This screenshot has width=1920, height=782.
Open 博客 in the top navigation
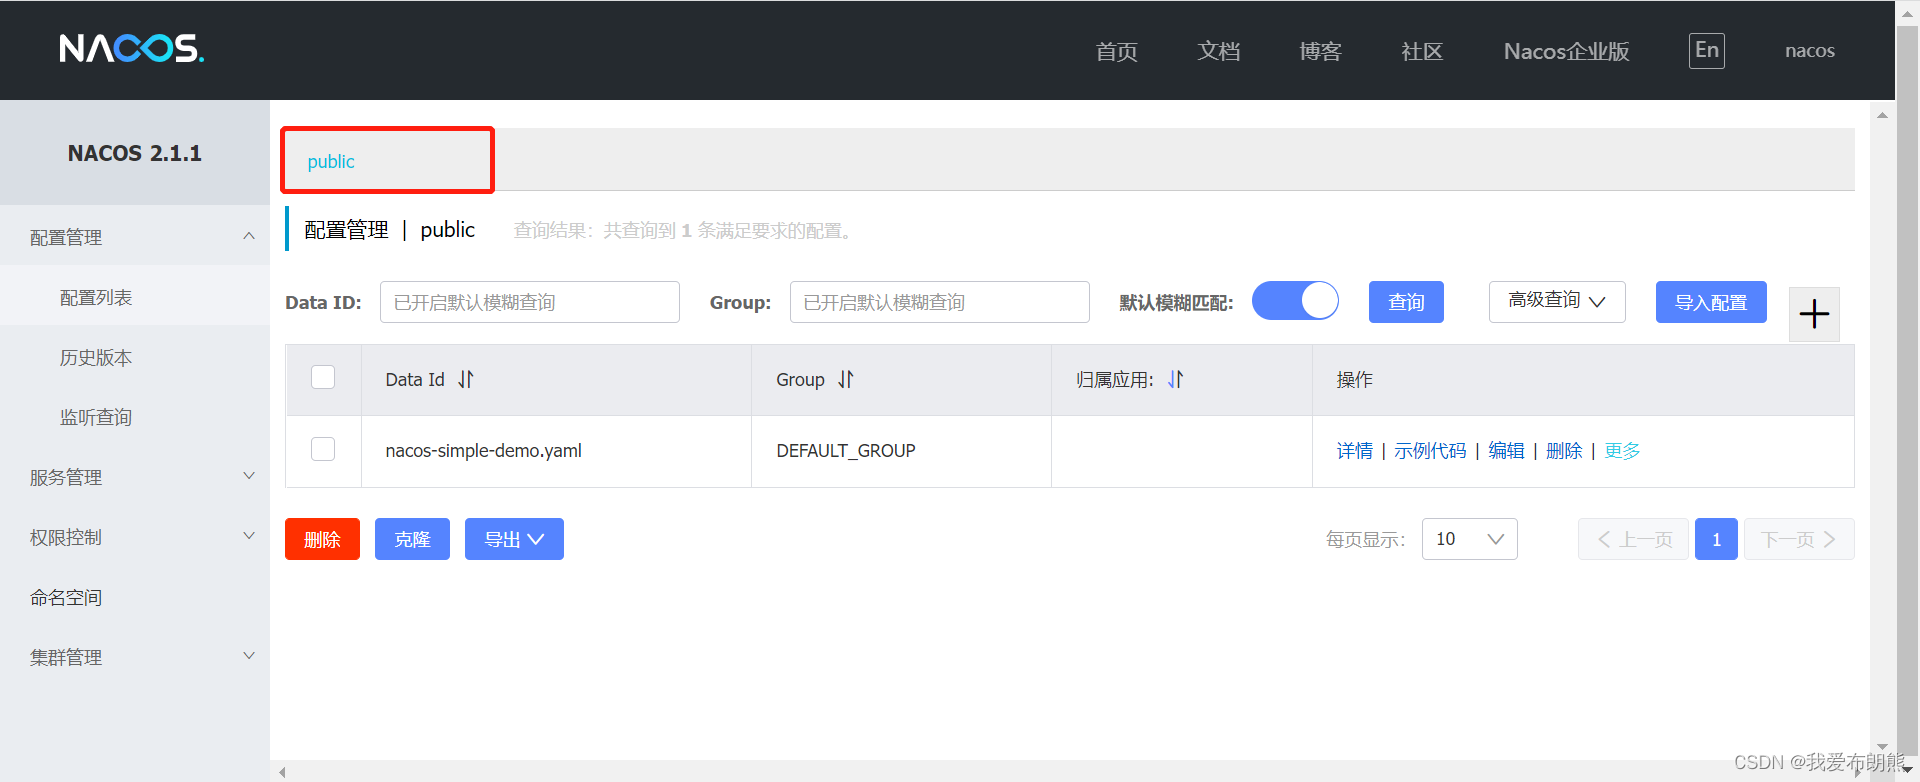(1320, 51)
